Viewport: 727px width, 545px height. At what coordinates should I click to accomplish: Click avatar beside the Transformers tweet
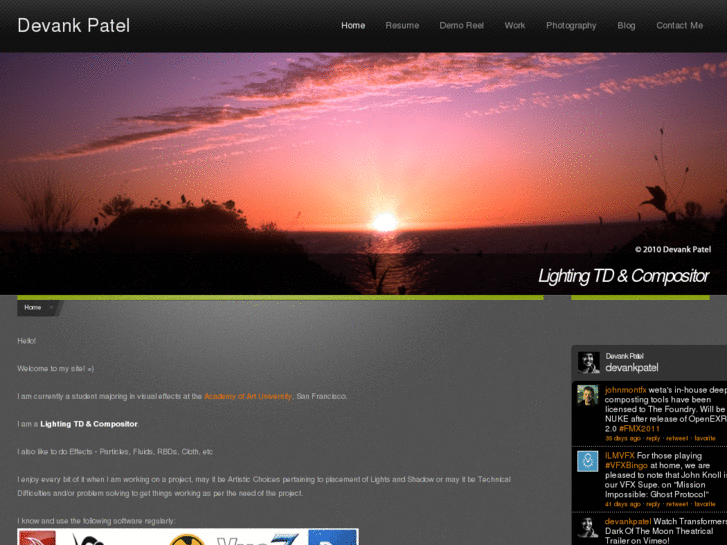(x=587, y=527)
